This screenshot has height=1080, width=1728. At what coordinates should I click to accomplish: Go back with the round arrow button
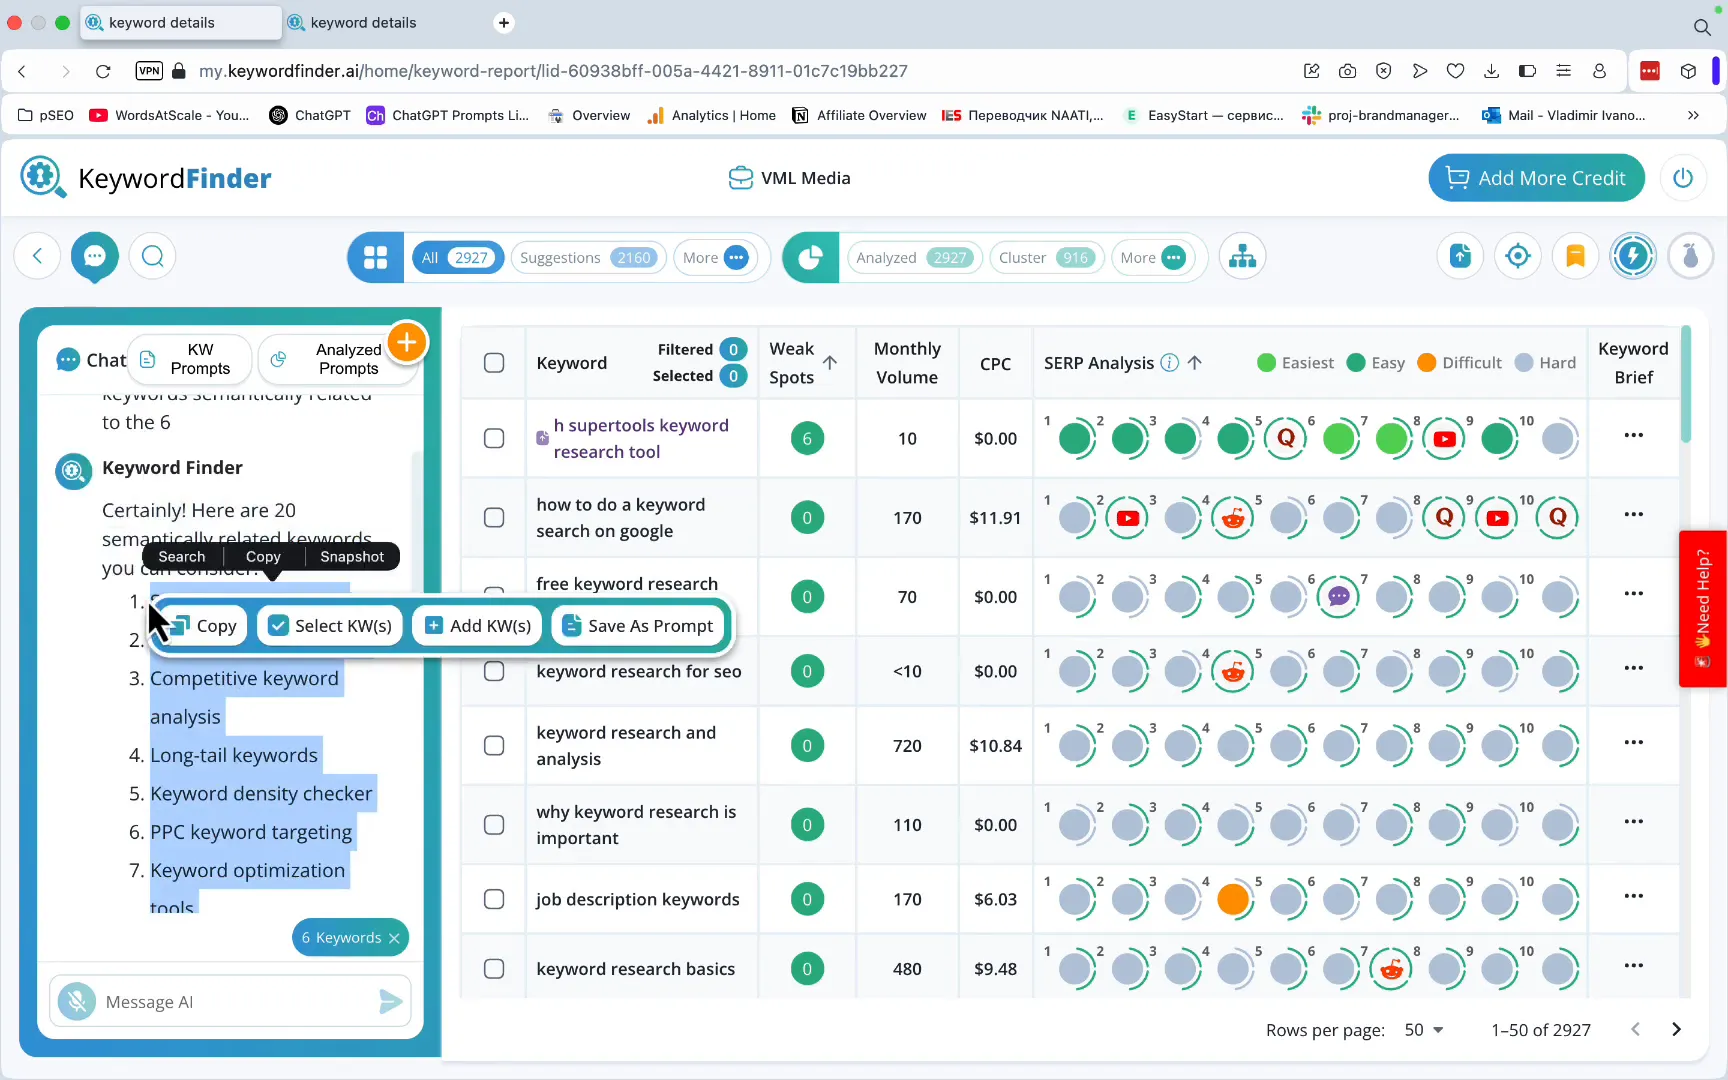tap(37, 257)
